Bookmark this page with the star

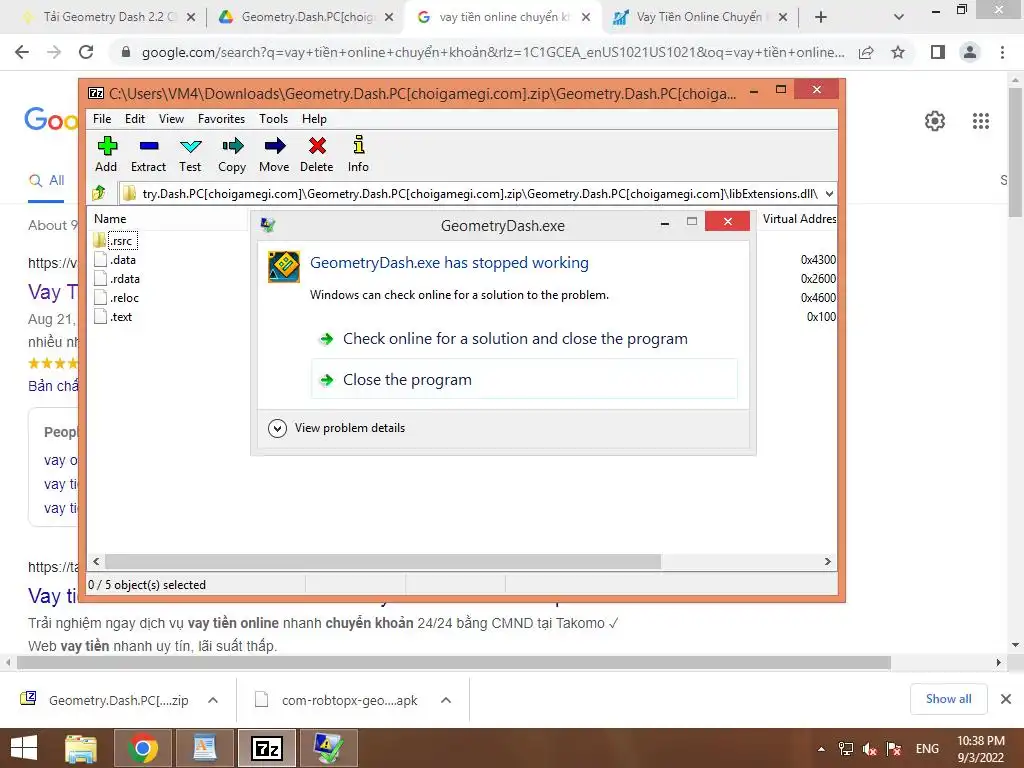(898, 52)
